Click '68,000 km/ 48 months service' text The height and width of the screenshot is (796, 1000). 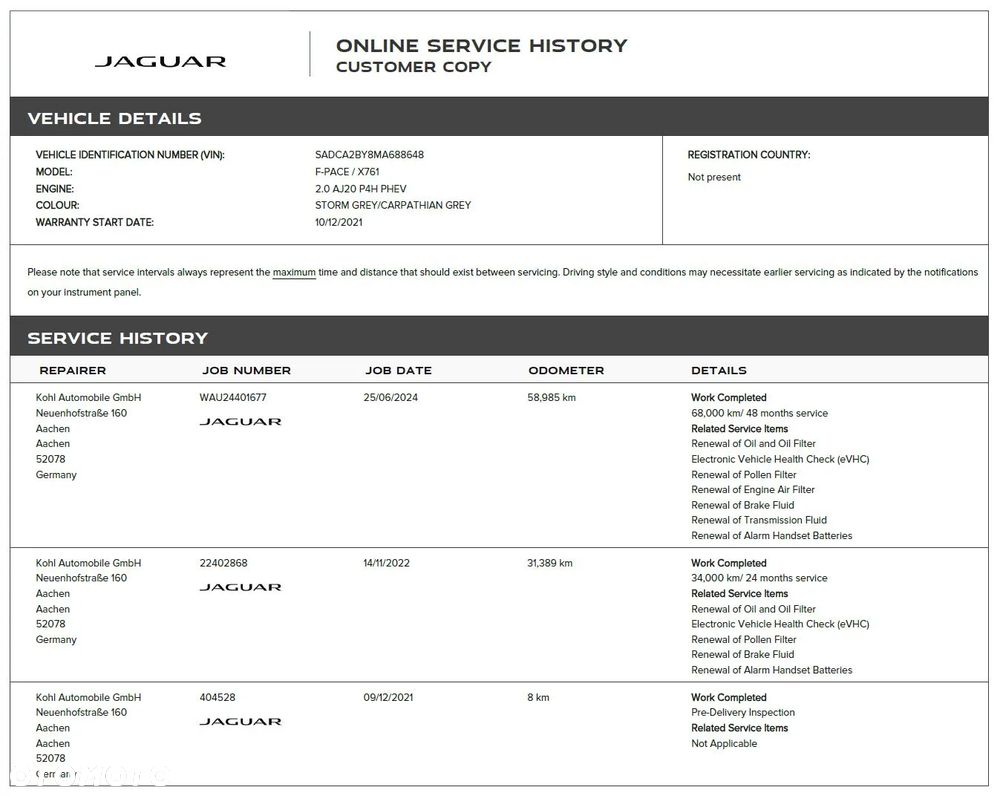coord(760,413)
